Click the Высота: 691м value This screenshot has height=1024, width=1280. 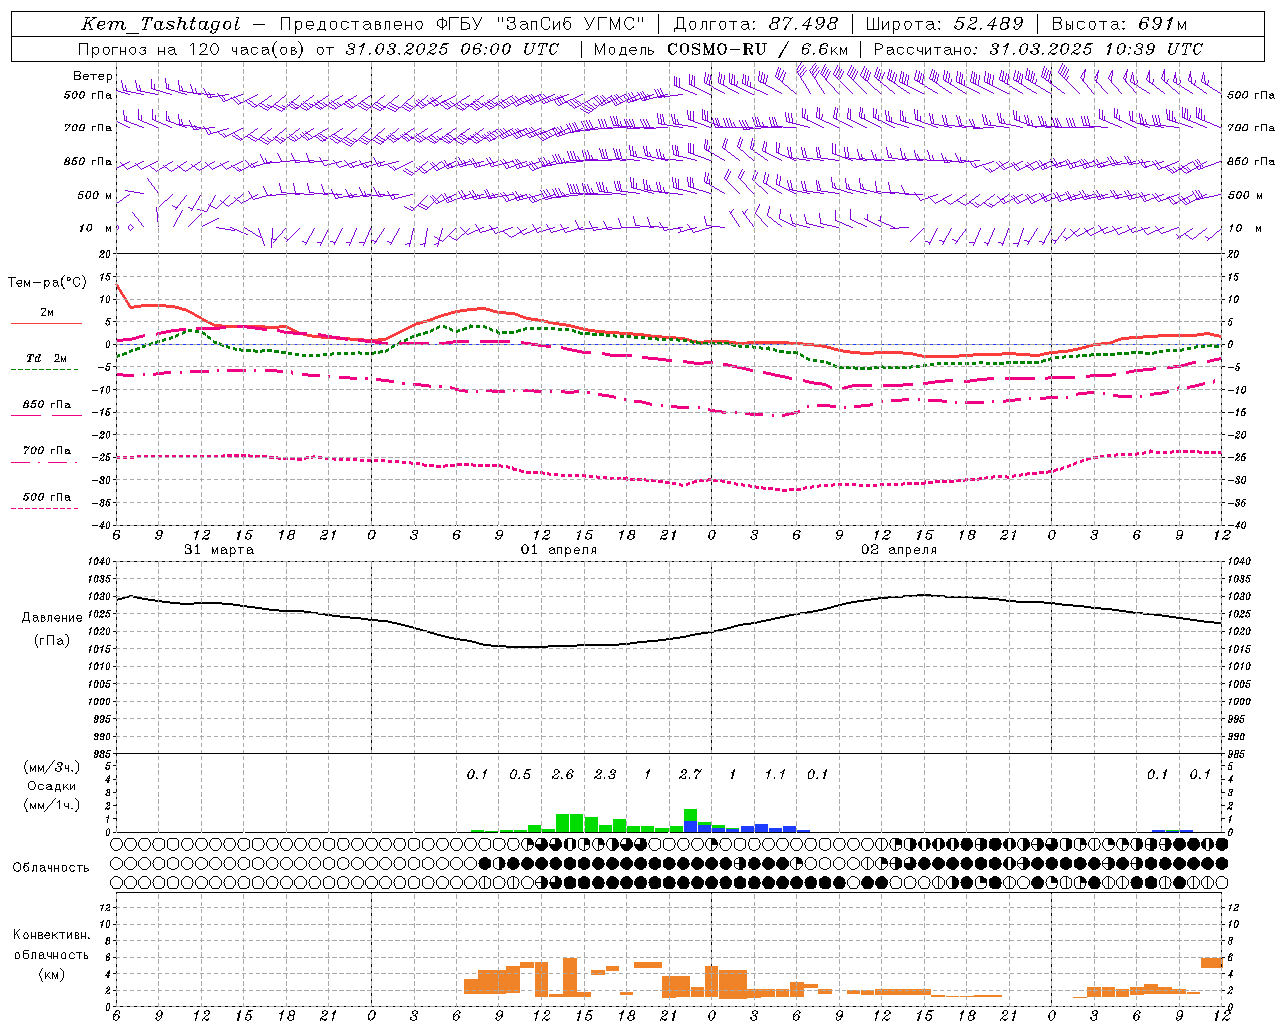1119,24
